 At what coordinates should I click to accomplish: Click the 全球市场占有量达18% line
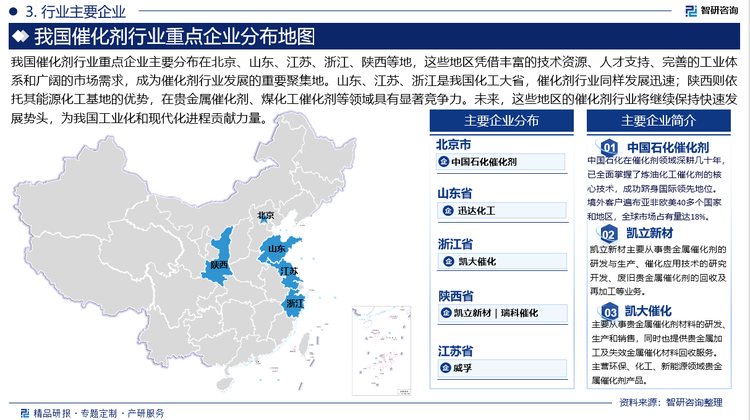pos(665,216)
